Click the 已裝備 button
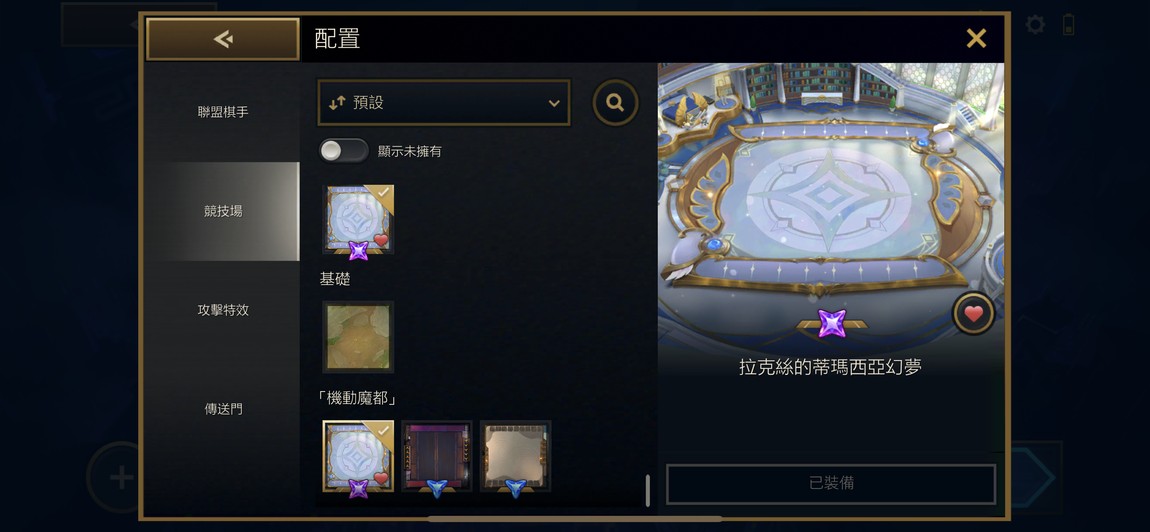Viewport: 1150px width, 532px height. pyautogui.click(x=831, y=484)
